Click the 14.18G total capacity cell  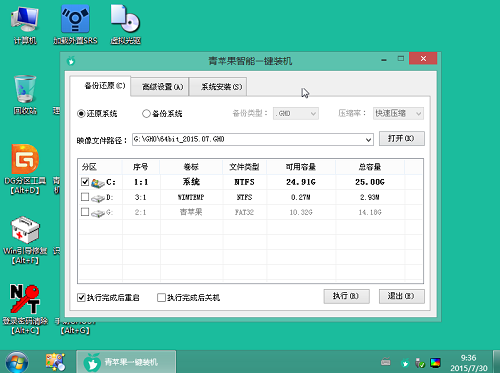tap(370, 212)
